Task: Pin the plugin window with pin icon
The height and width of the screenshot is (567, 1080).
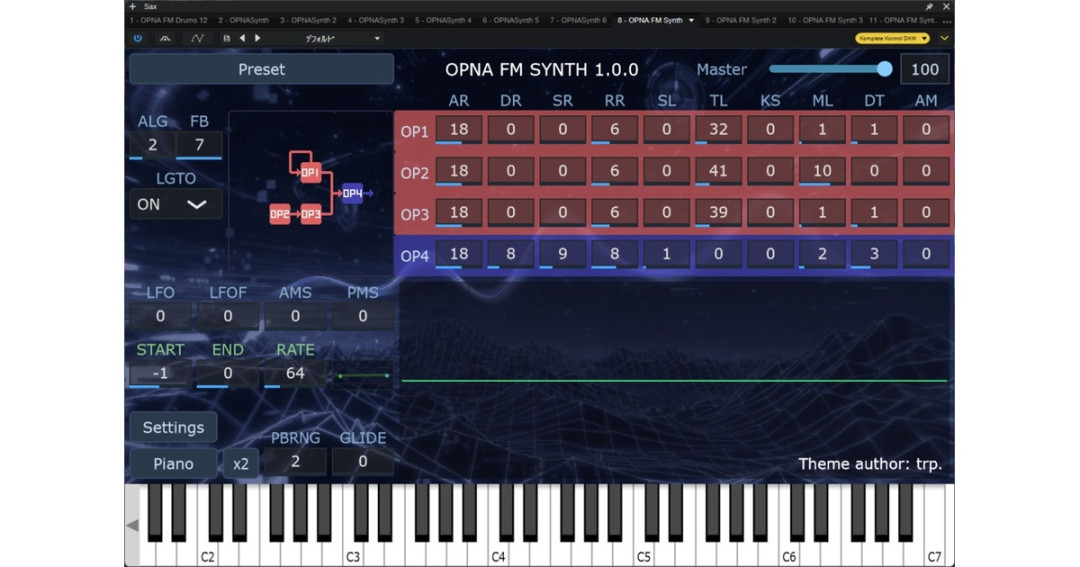Action: tap(928, 6)
